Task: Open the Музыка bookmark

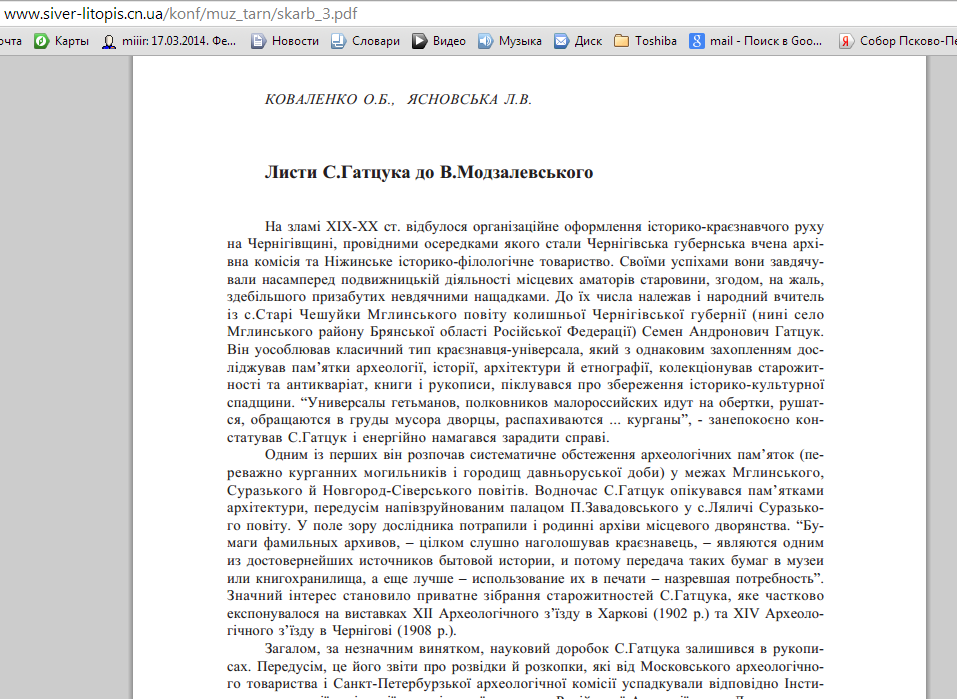Action: [x=510, y=41]
